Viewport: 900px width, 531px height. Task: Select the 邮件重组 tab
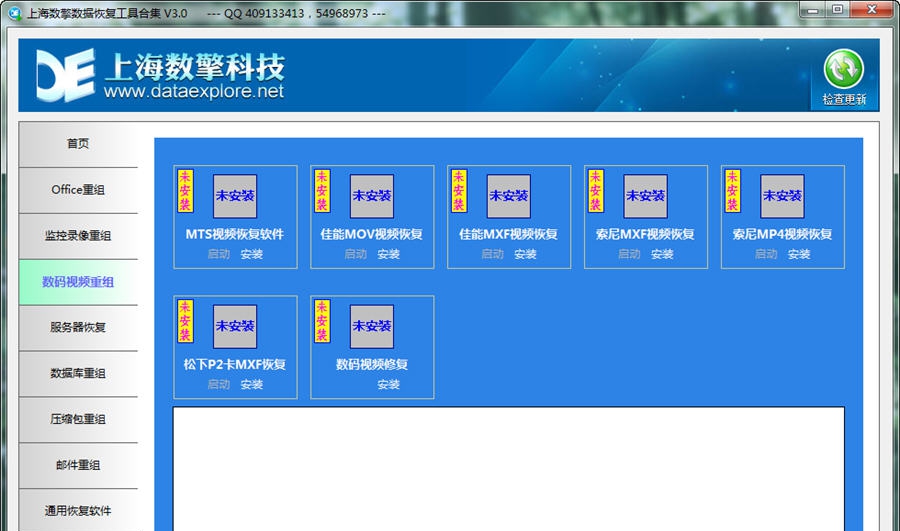pyautogui.click(x=78, y=465)
